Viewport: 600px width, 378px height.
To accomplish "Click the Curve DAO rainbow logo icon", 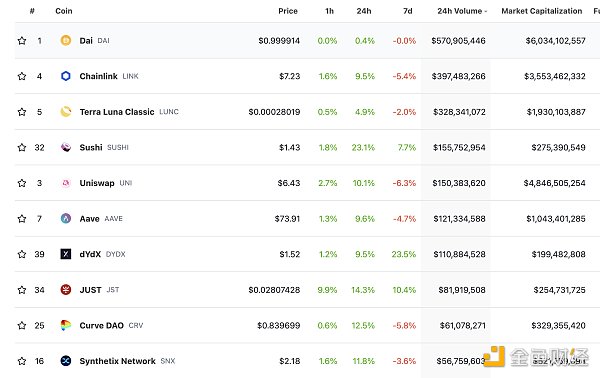I will coord(66,325).
